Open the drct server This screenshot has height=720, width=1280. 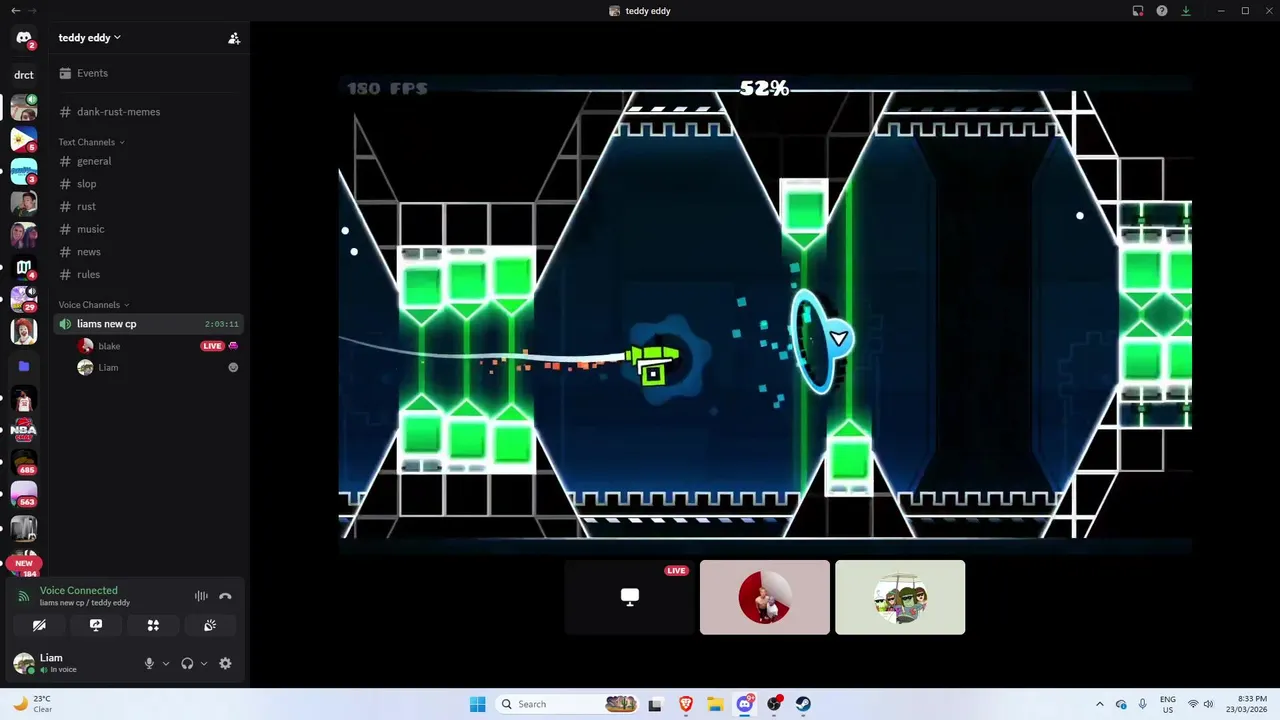click(24, 75)
